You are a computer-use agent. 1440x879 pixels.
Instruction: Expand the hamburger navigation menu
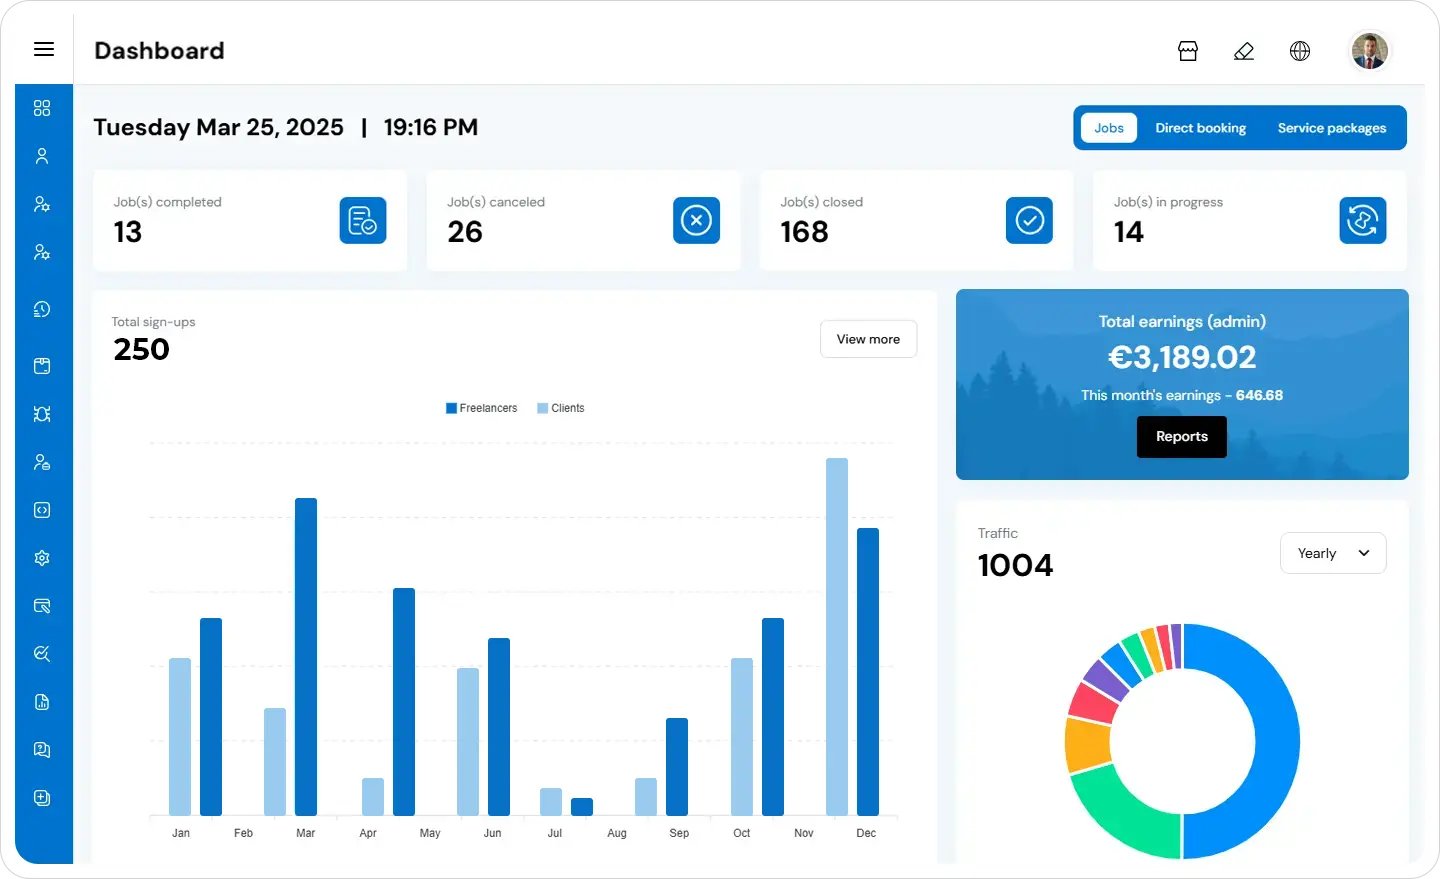click(43, 48)
